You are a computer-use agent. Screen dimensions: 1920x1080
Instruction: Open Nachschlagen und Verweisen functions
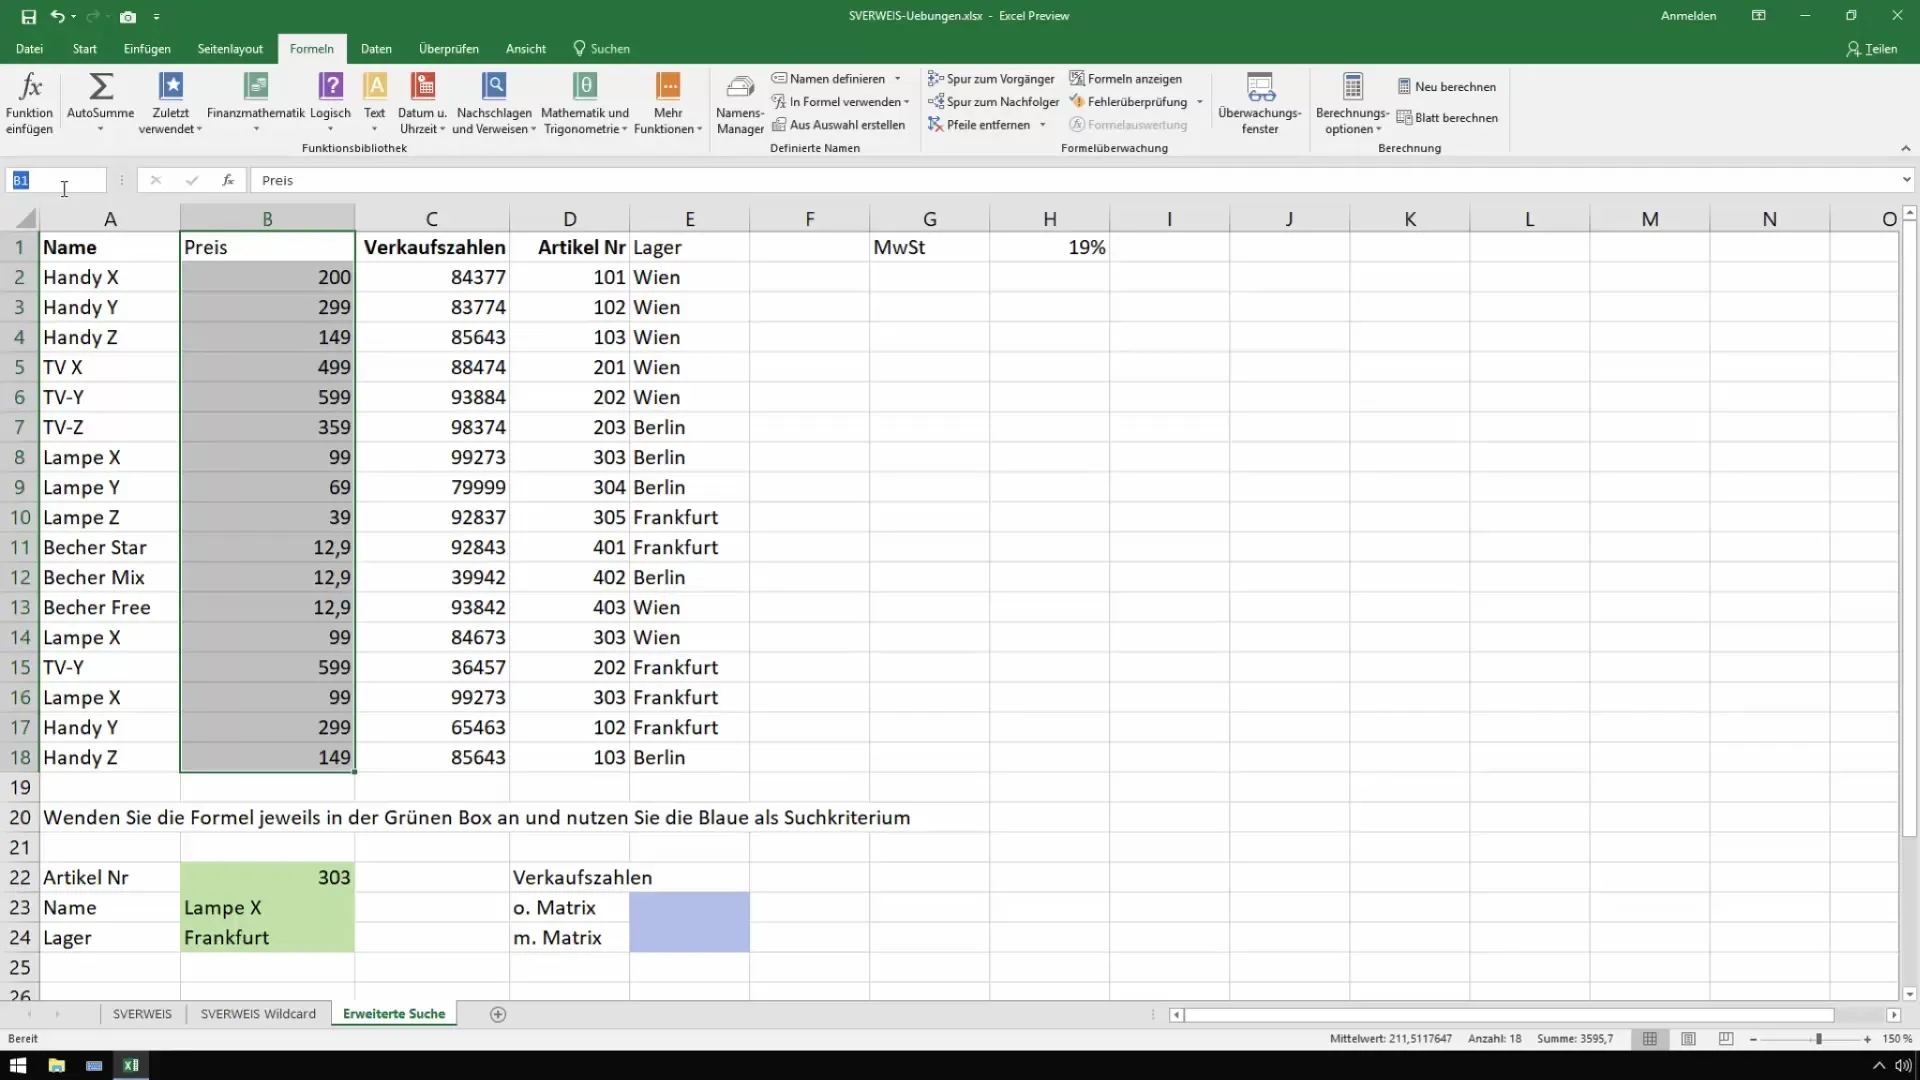494,102
